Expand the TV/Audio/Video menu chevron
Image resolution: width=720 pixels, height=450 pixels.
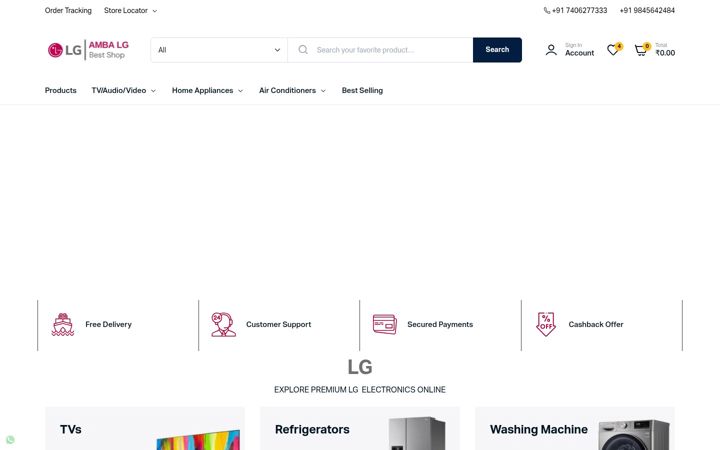(x=153, y=91)
